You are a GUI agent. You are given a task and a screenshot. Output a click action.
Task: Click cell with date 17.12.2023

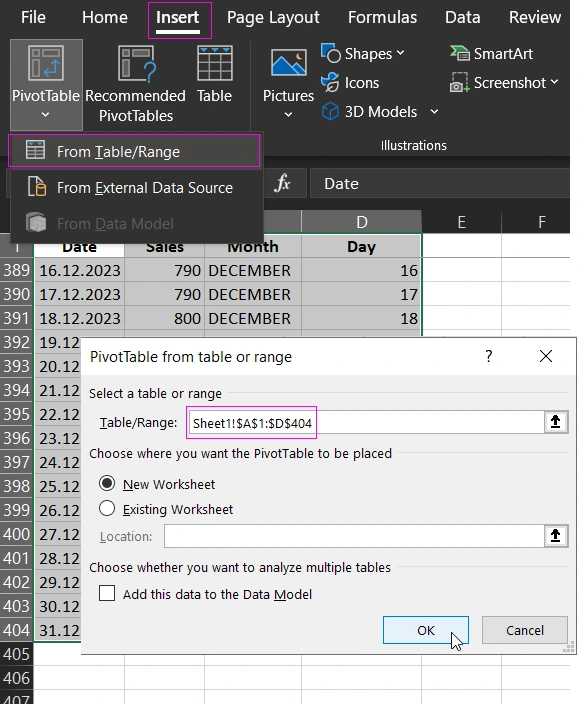pyautogui.click(x=79, y=295)
